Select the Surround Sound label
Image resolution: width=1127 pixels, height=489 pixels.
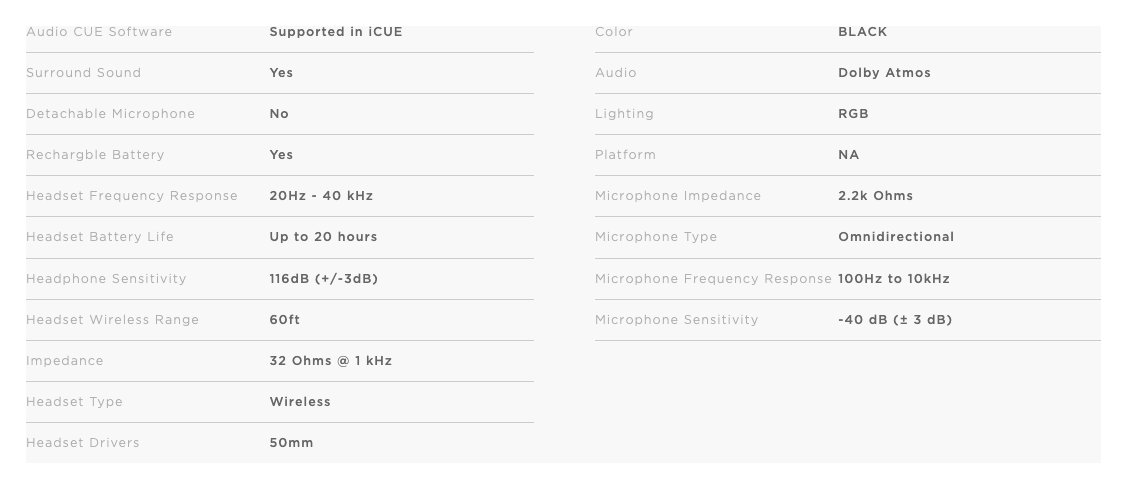[83, 73]
